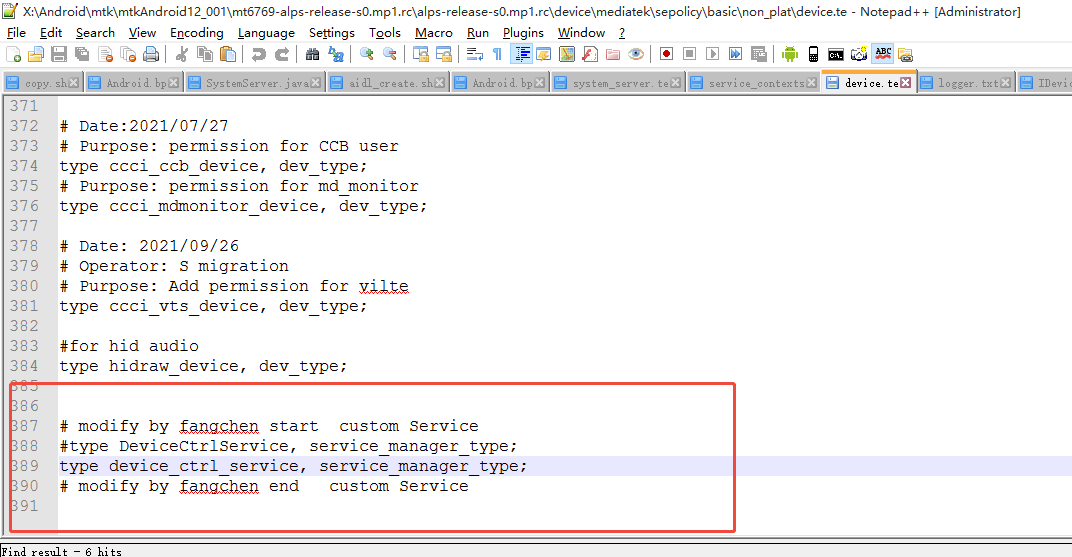Open the Plugins menu
The image size is (1072, 557).
point(523,33)
